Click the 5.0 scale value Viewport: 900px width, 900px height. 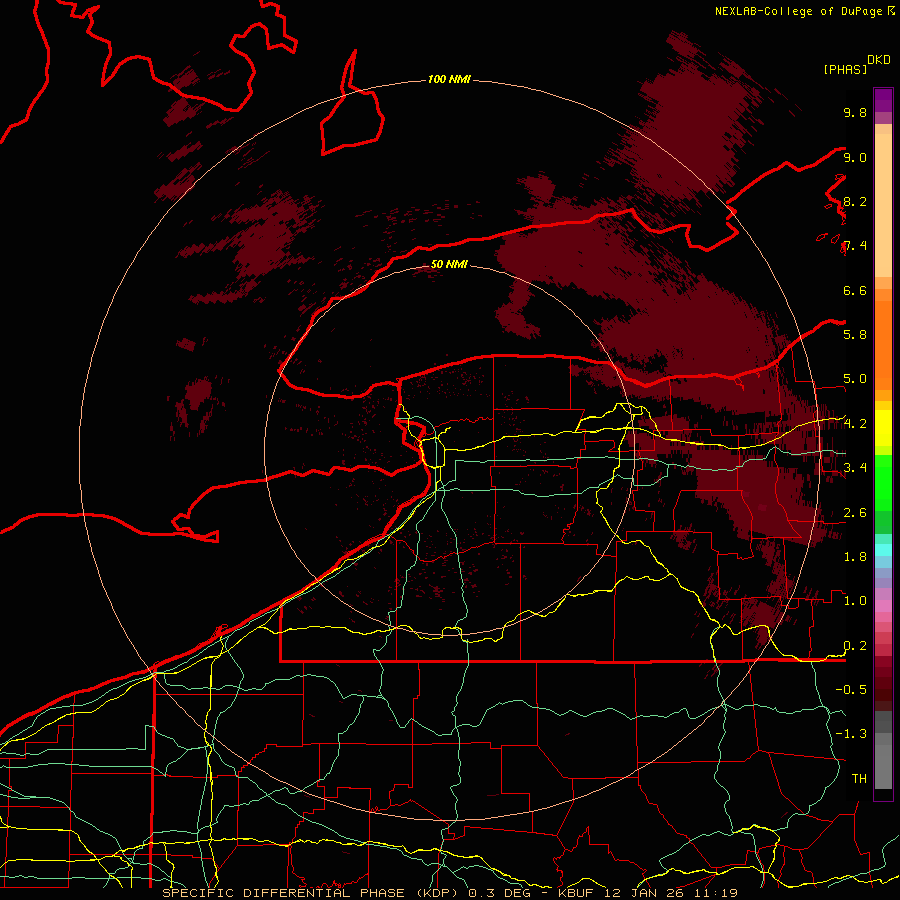pos(855,379)
